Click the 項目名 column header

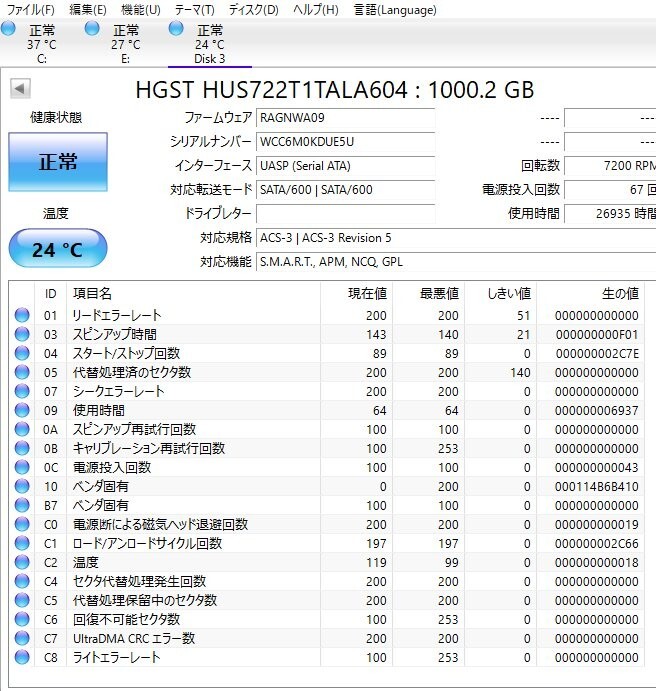coord(193,293)
